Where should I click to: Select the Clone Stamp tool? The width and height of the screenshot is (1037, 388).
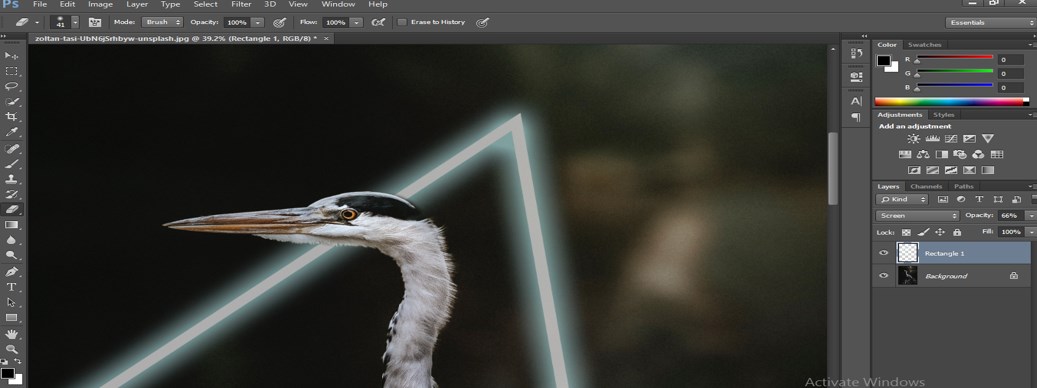point(11,179)
